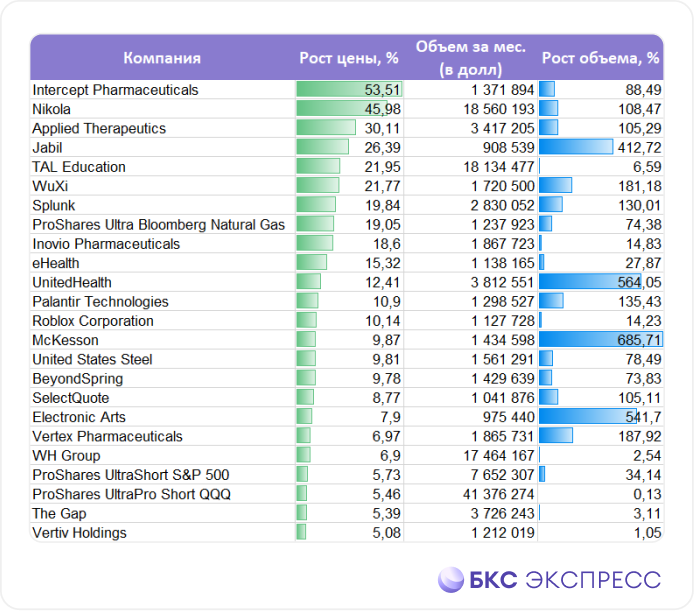
Task: Click volume growth value 181,18
Action: pos(640,186)
